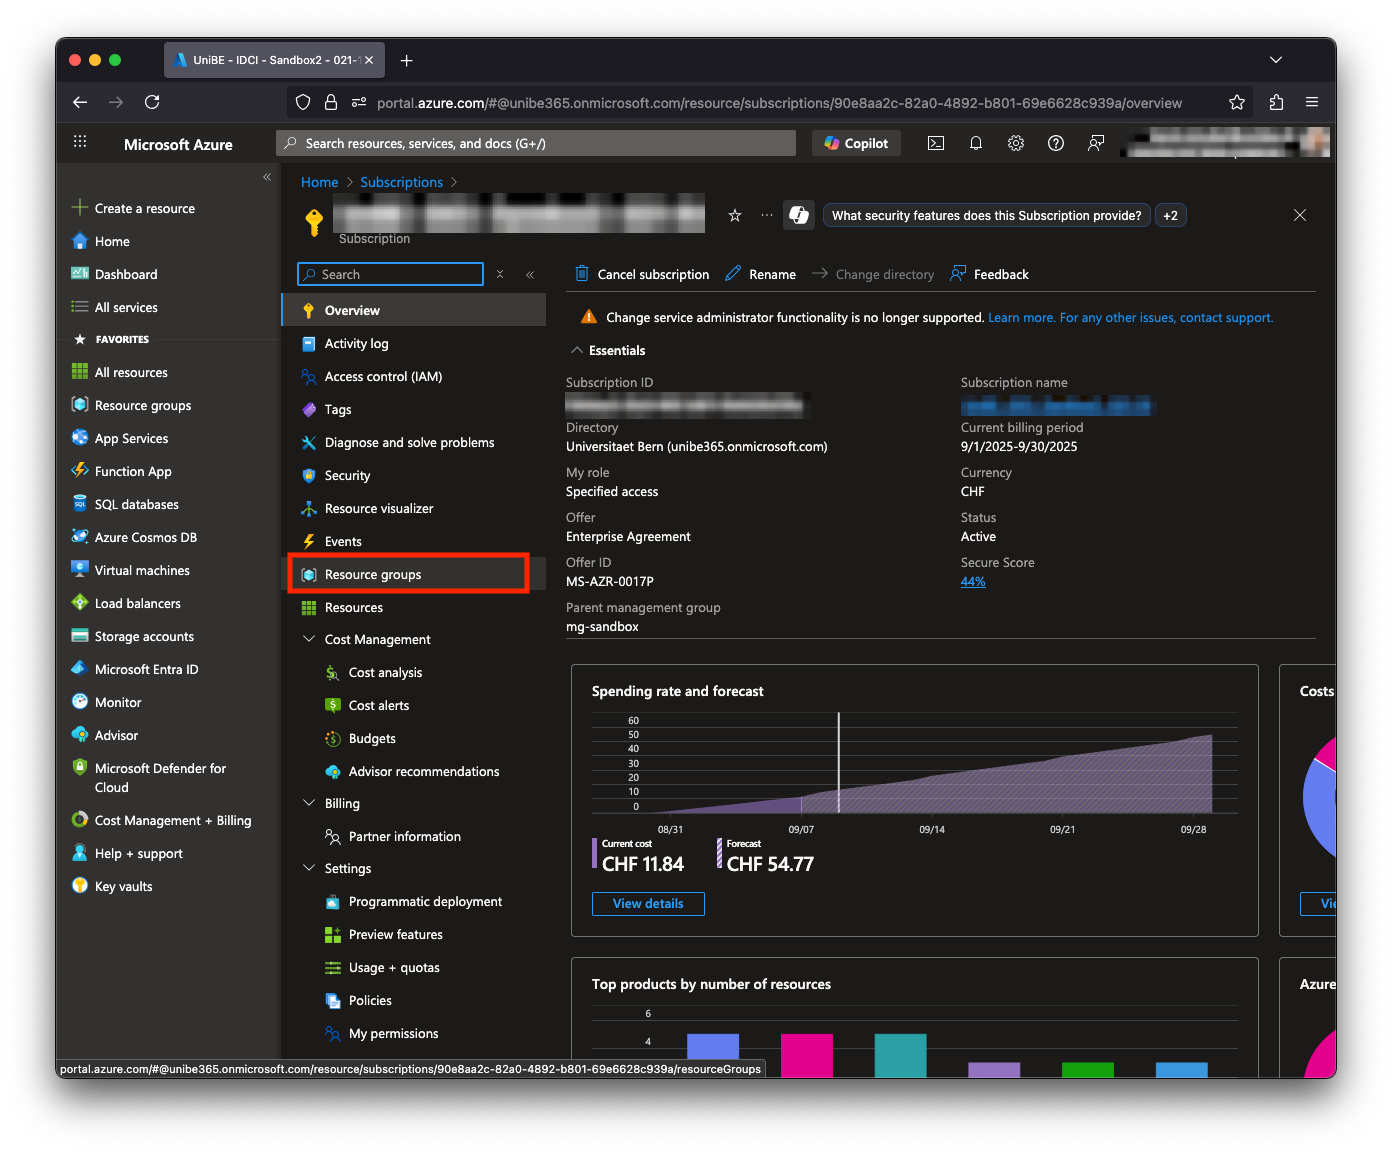Open the notifications bell
The height and width of the screenshot is (1152, 1392).
click(x=976, y=143)
